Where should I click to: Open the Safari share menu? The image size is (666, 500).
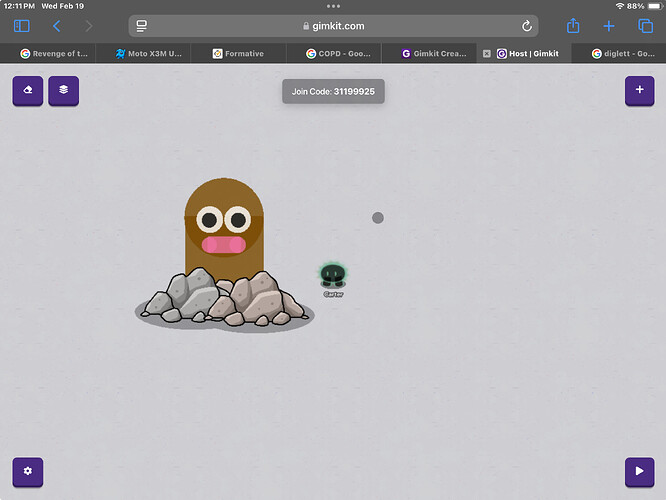573,26
